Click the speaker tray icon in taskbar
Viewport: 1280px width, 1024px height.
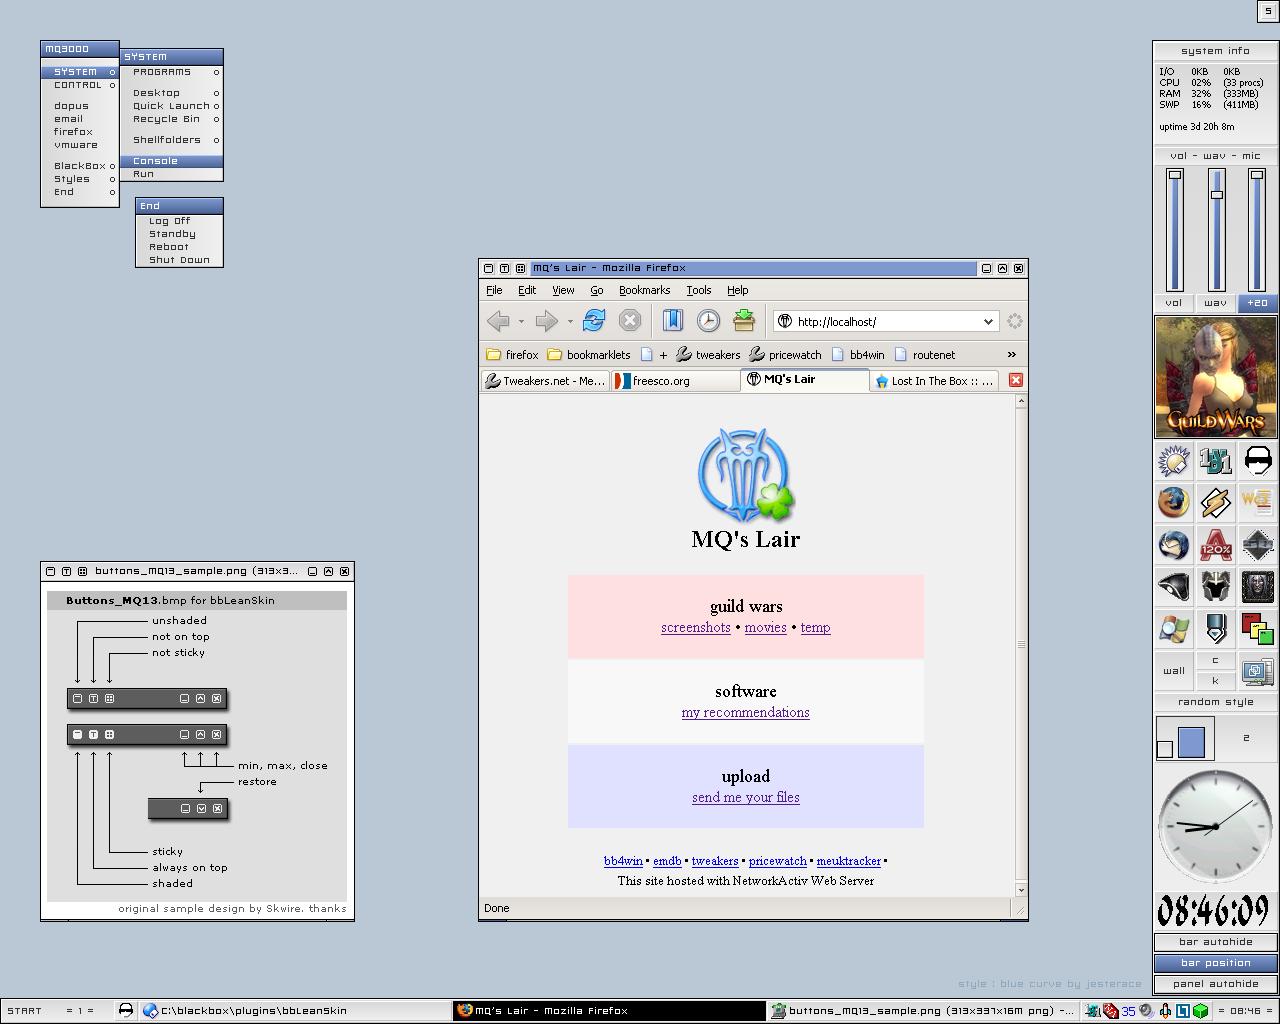pyautogui.click(x=1146, y=1010)
